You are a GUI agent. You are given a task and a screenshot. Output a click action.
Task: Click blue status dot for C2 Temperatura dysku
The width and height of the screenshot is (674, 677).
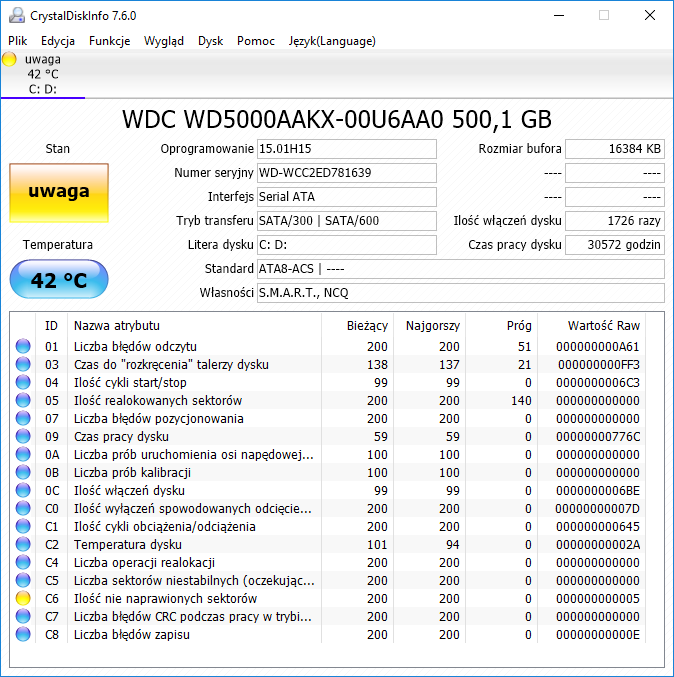[23, 544]
